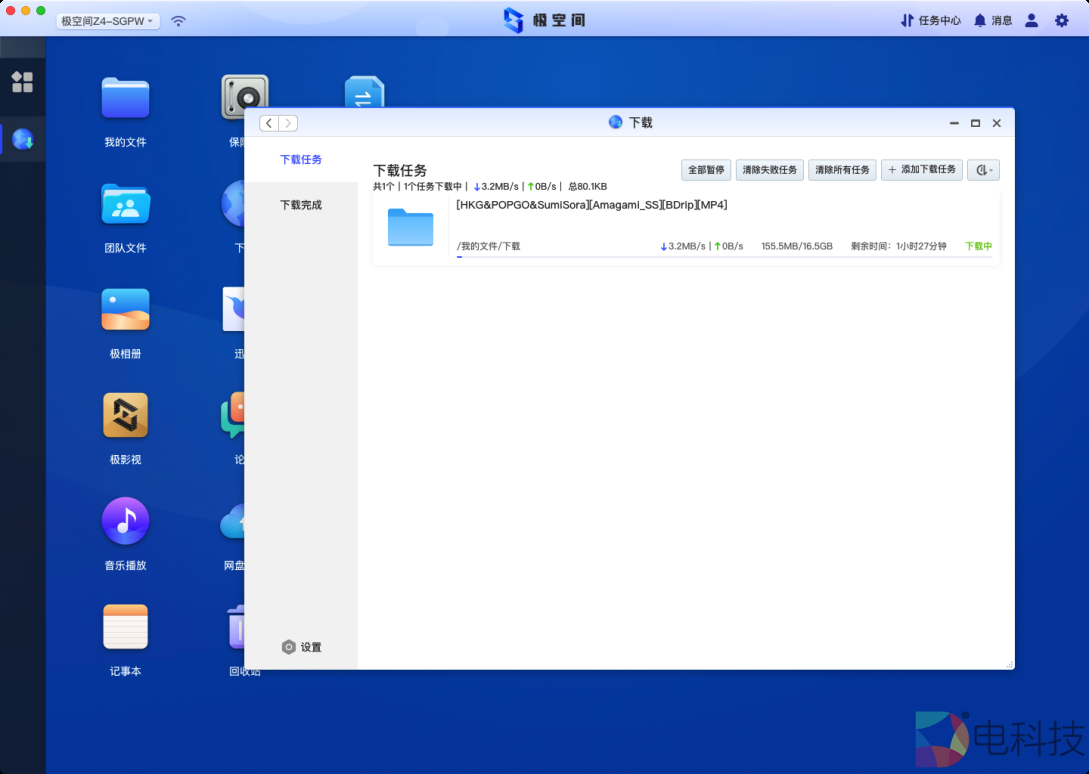The width and height of the screenshot is (1089, 774).
Task: Open the speed limit dropdown in toolbar
Action: click(x=982, y=170)
